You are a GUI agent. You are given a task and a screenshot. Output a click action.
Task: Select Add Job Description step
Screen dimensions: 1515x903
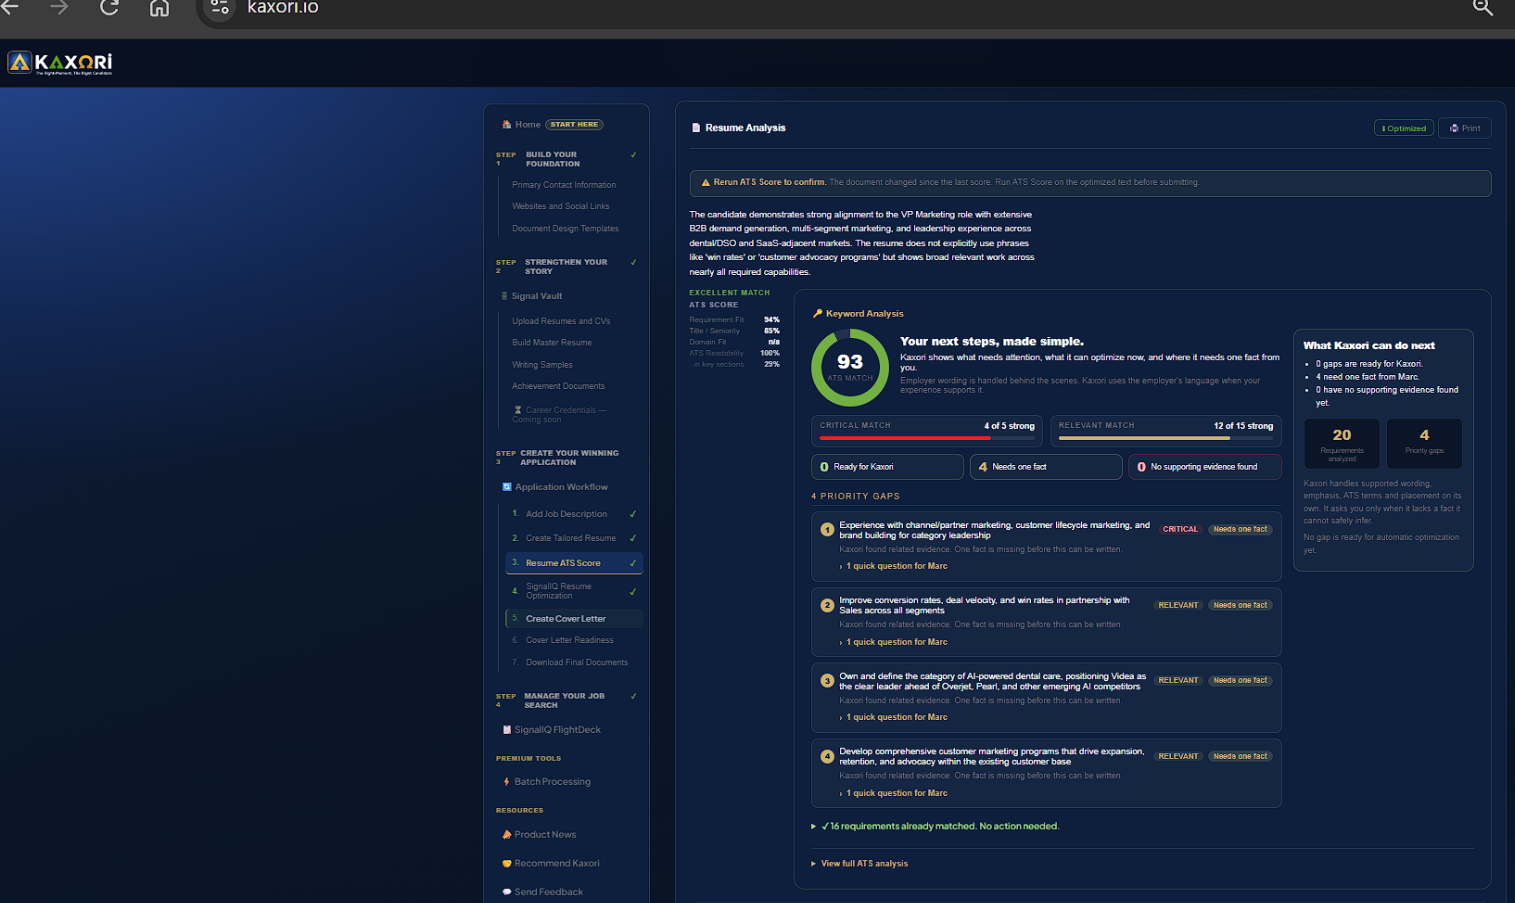point(574,514)
